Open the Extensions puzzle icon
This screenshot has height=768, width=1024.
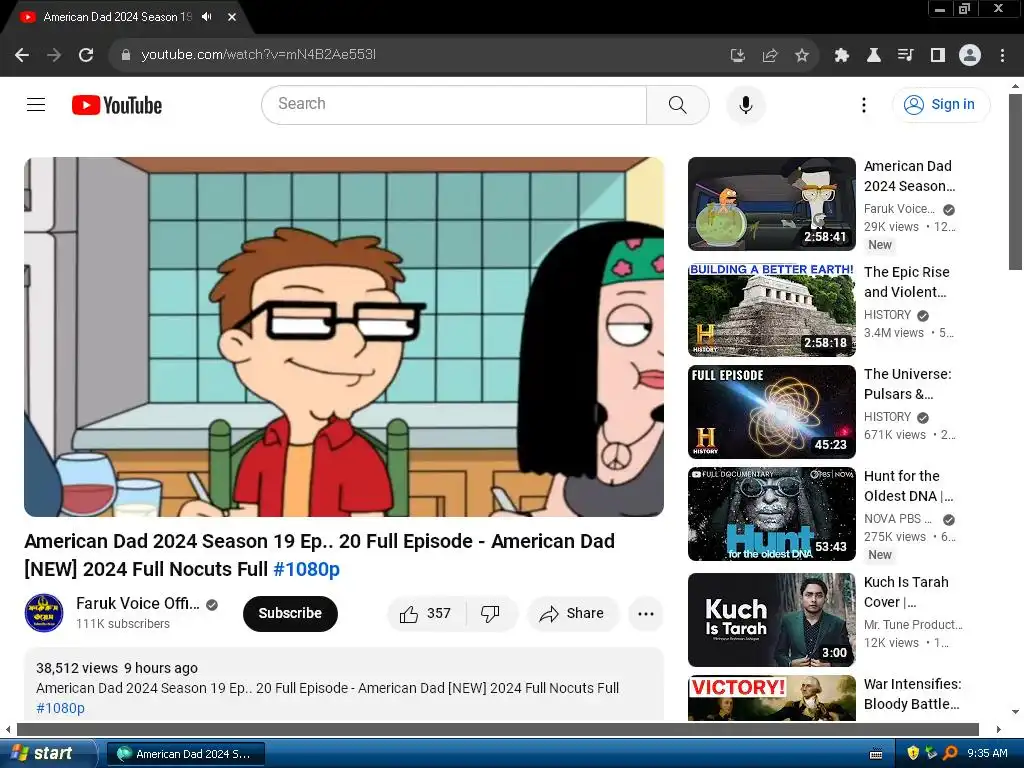pos(842,55)
